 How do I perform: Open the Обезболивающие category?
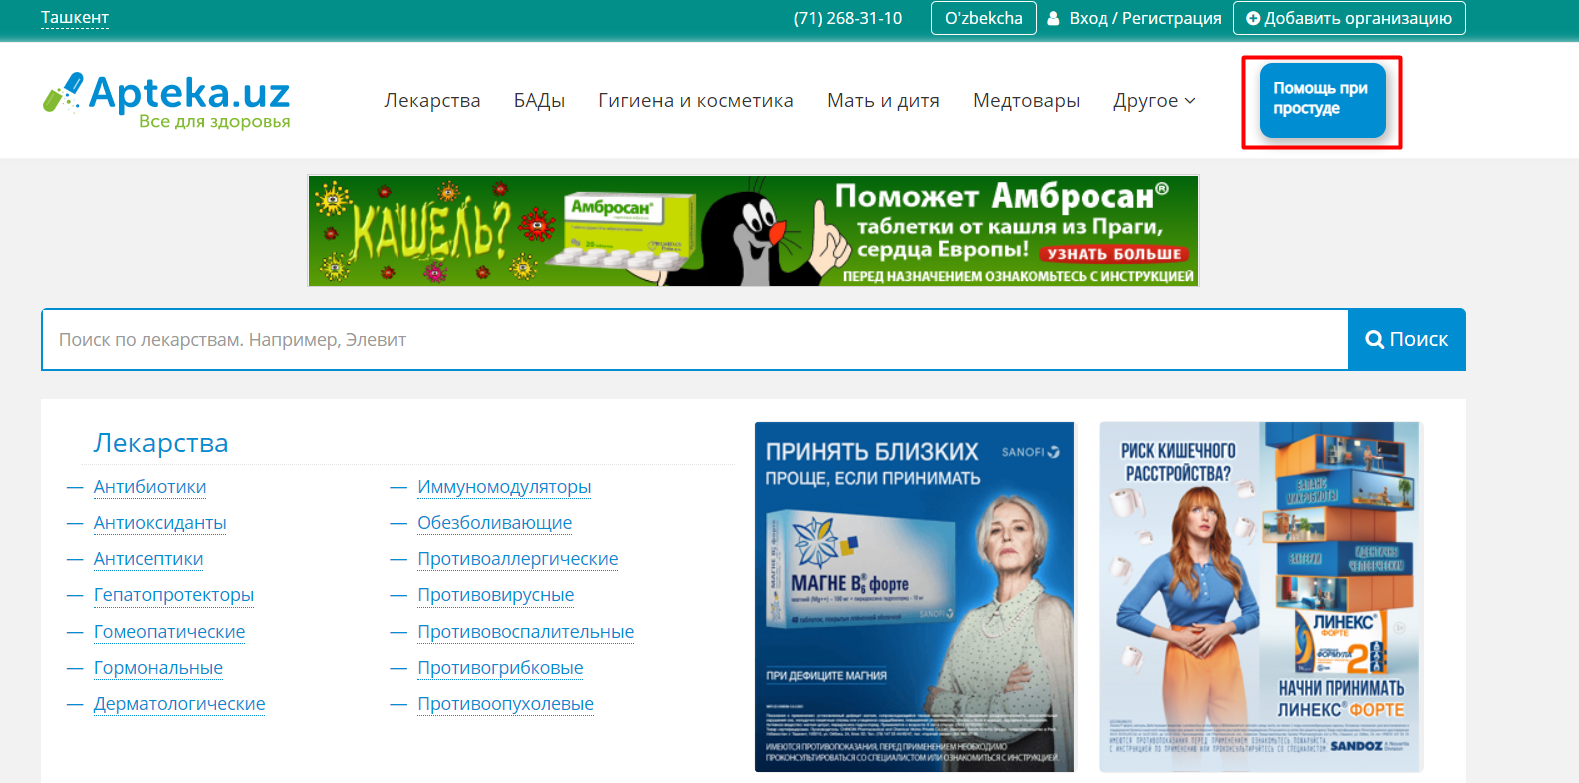495,523
